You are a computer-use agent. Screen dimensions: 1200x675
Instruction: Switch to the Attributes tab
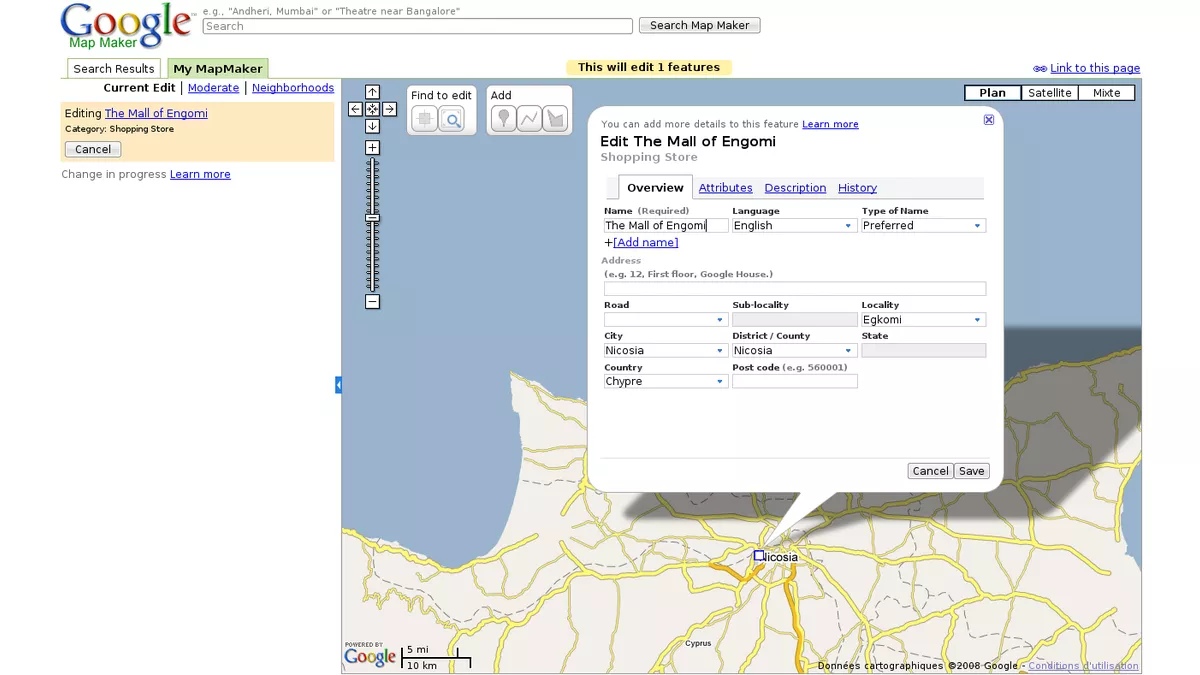click(x=725, y=187)
